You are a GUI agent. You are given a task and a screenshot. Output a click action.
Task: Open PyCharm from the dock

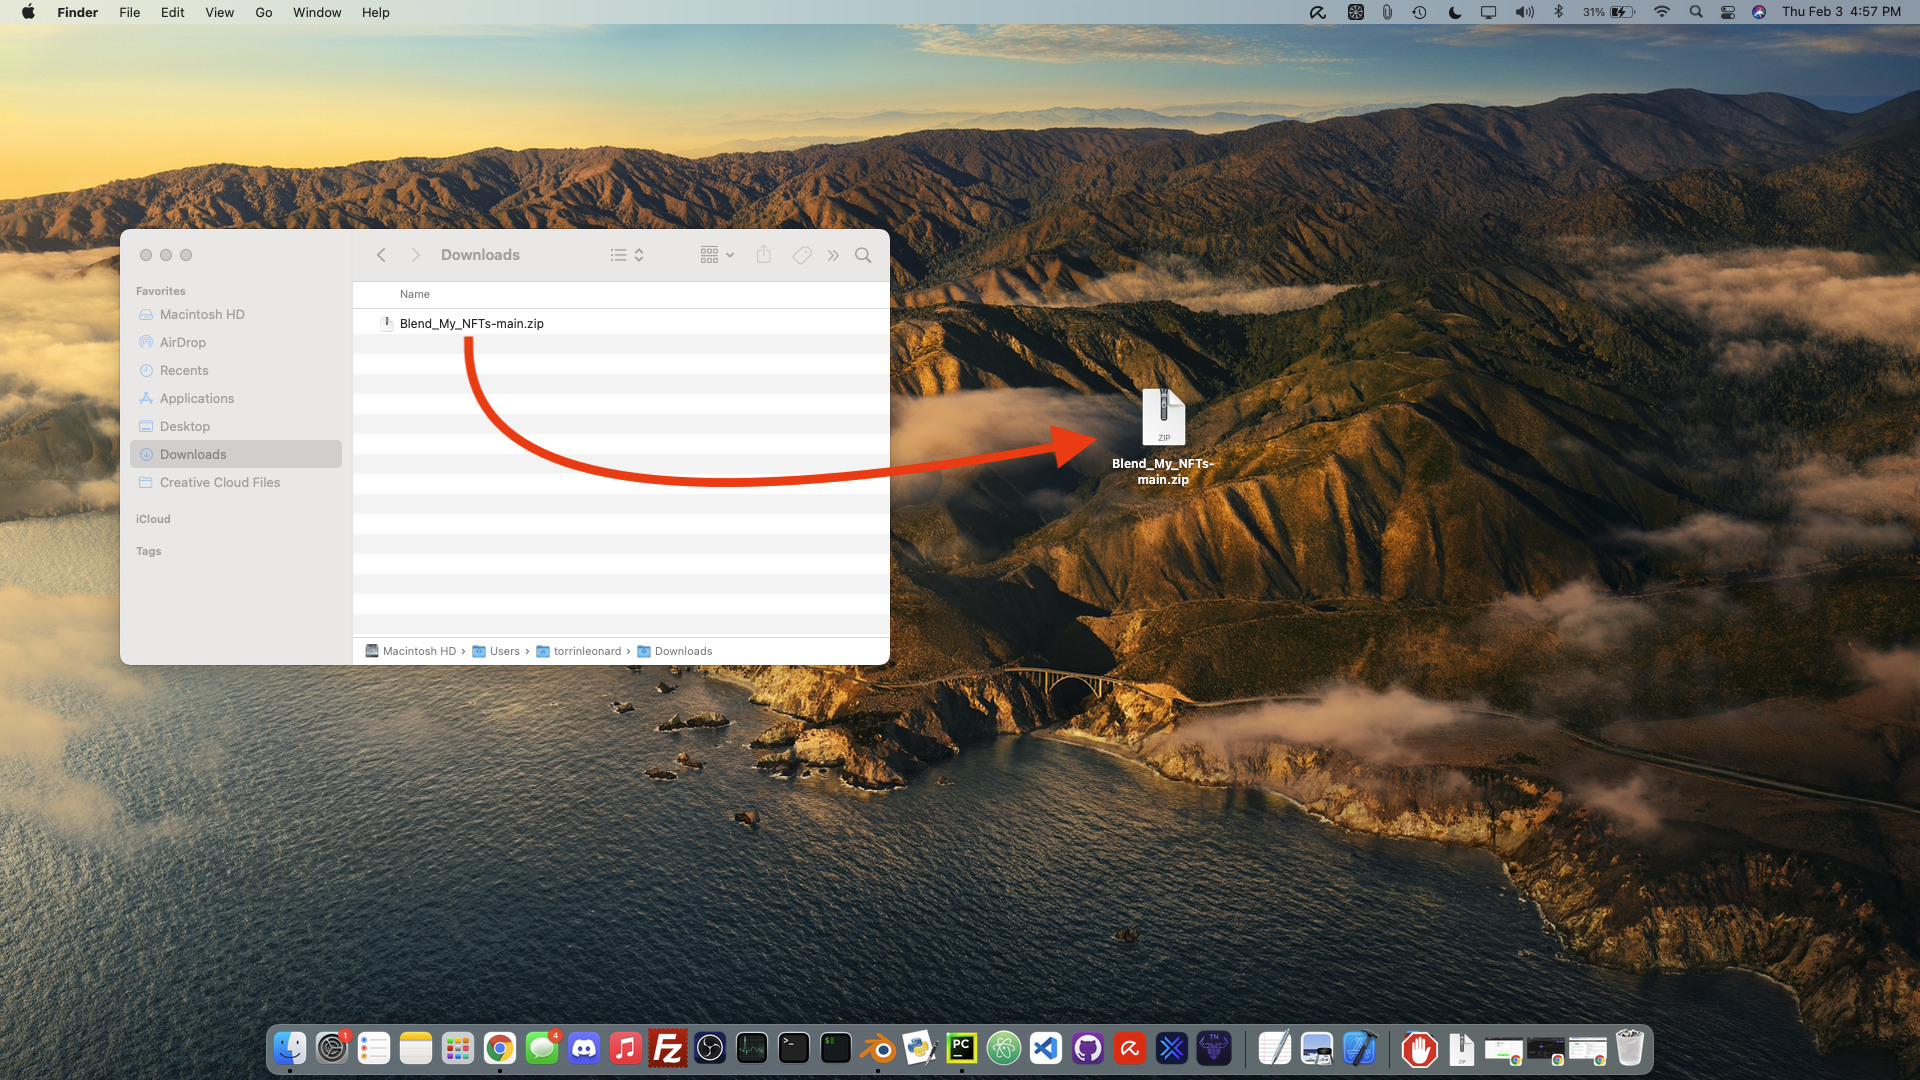click(x=961, y=1048)
